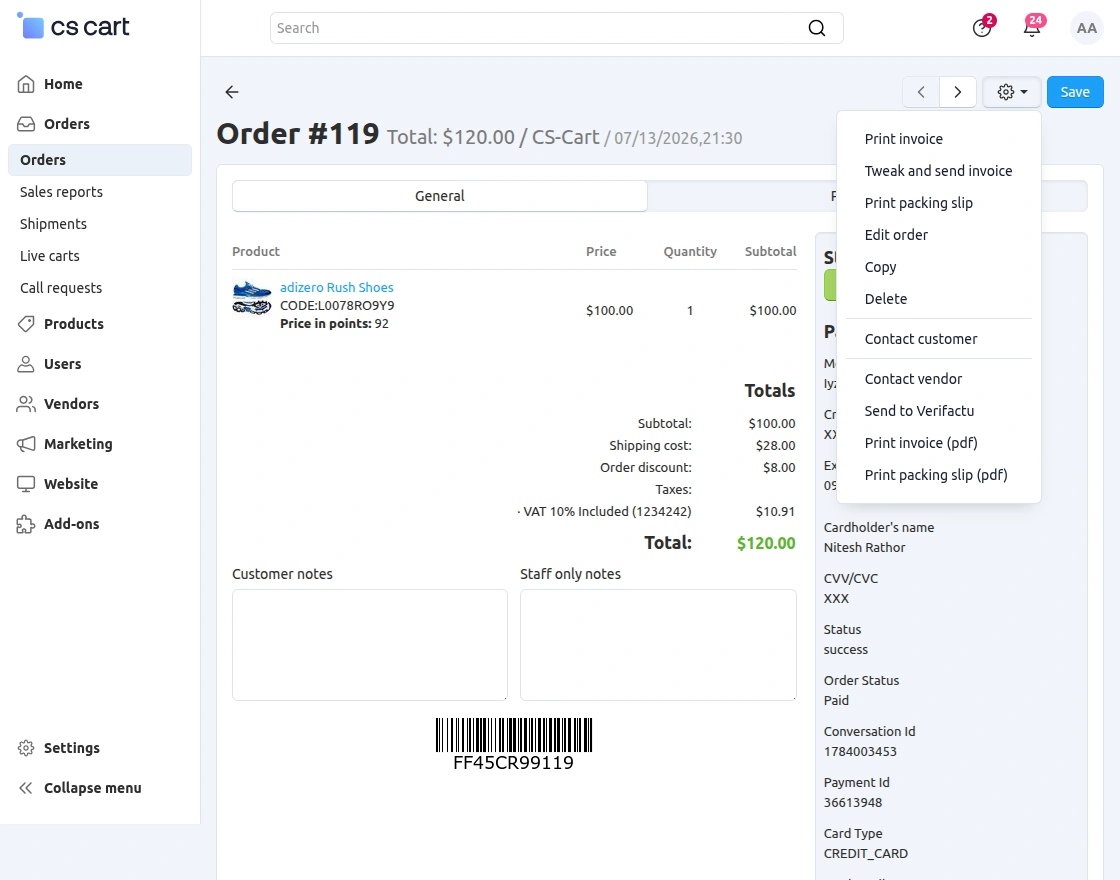Select Print packing slip (pdf)
This screenshot has width=1120, height=880.
[x=936, y=476]
